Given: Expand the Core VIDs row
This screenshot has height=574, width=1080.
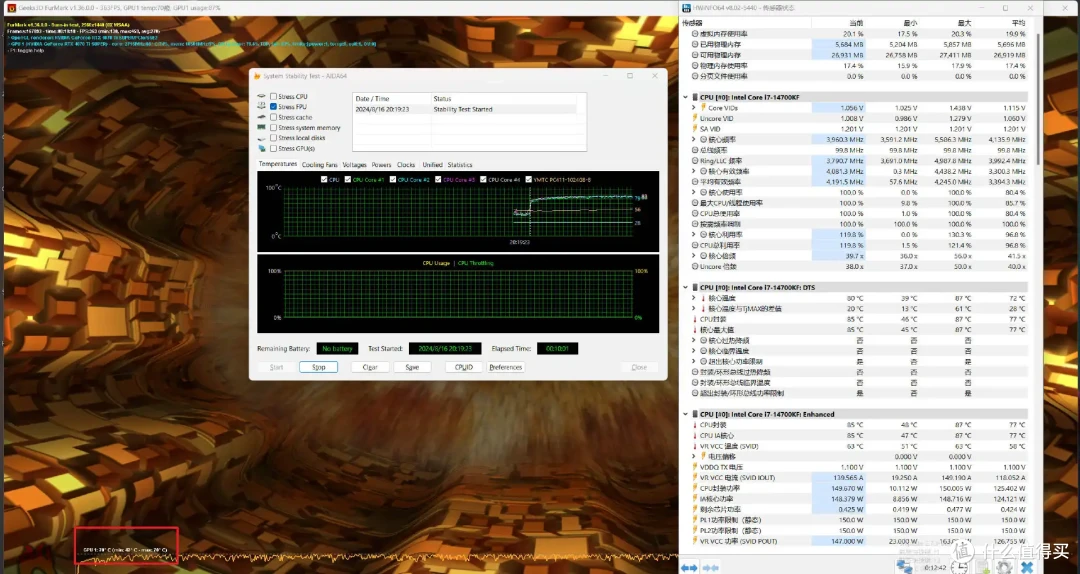Looking at the screenshot, I should [694, 107].
